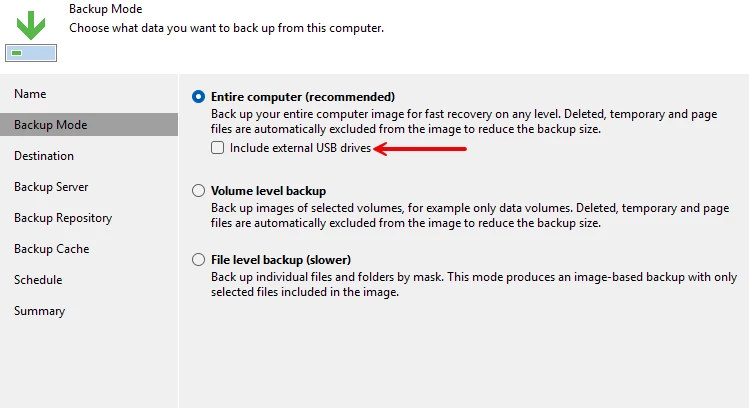This screenshot has width=749, height=408.
Task: Choose the Volume level backup radio button
Action: 198,191
